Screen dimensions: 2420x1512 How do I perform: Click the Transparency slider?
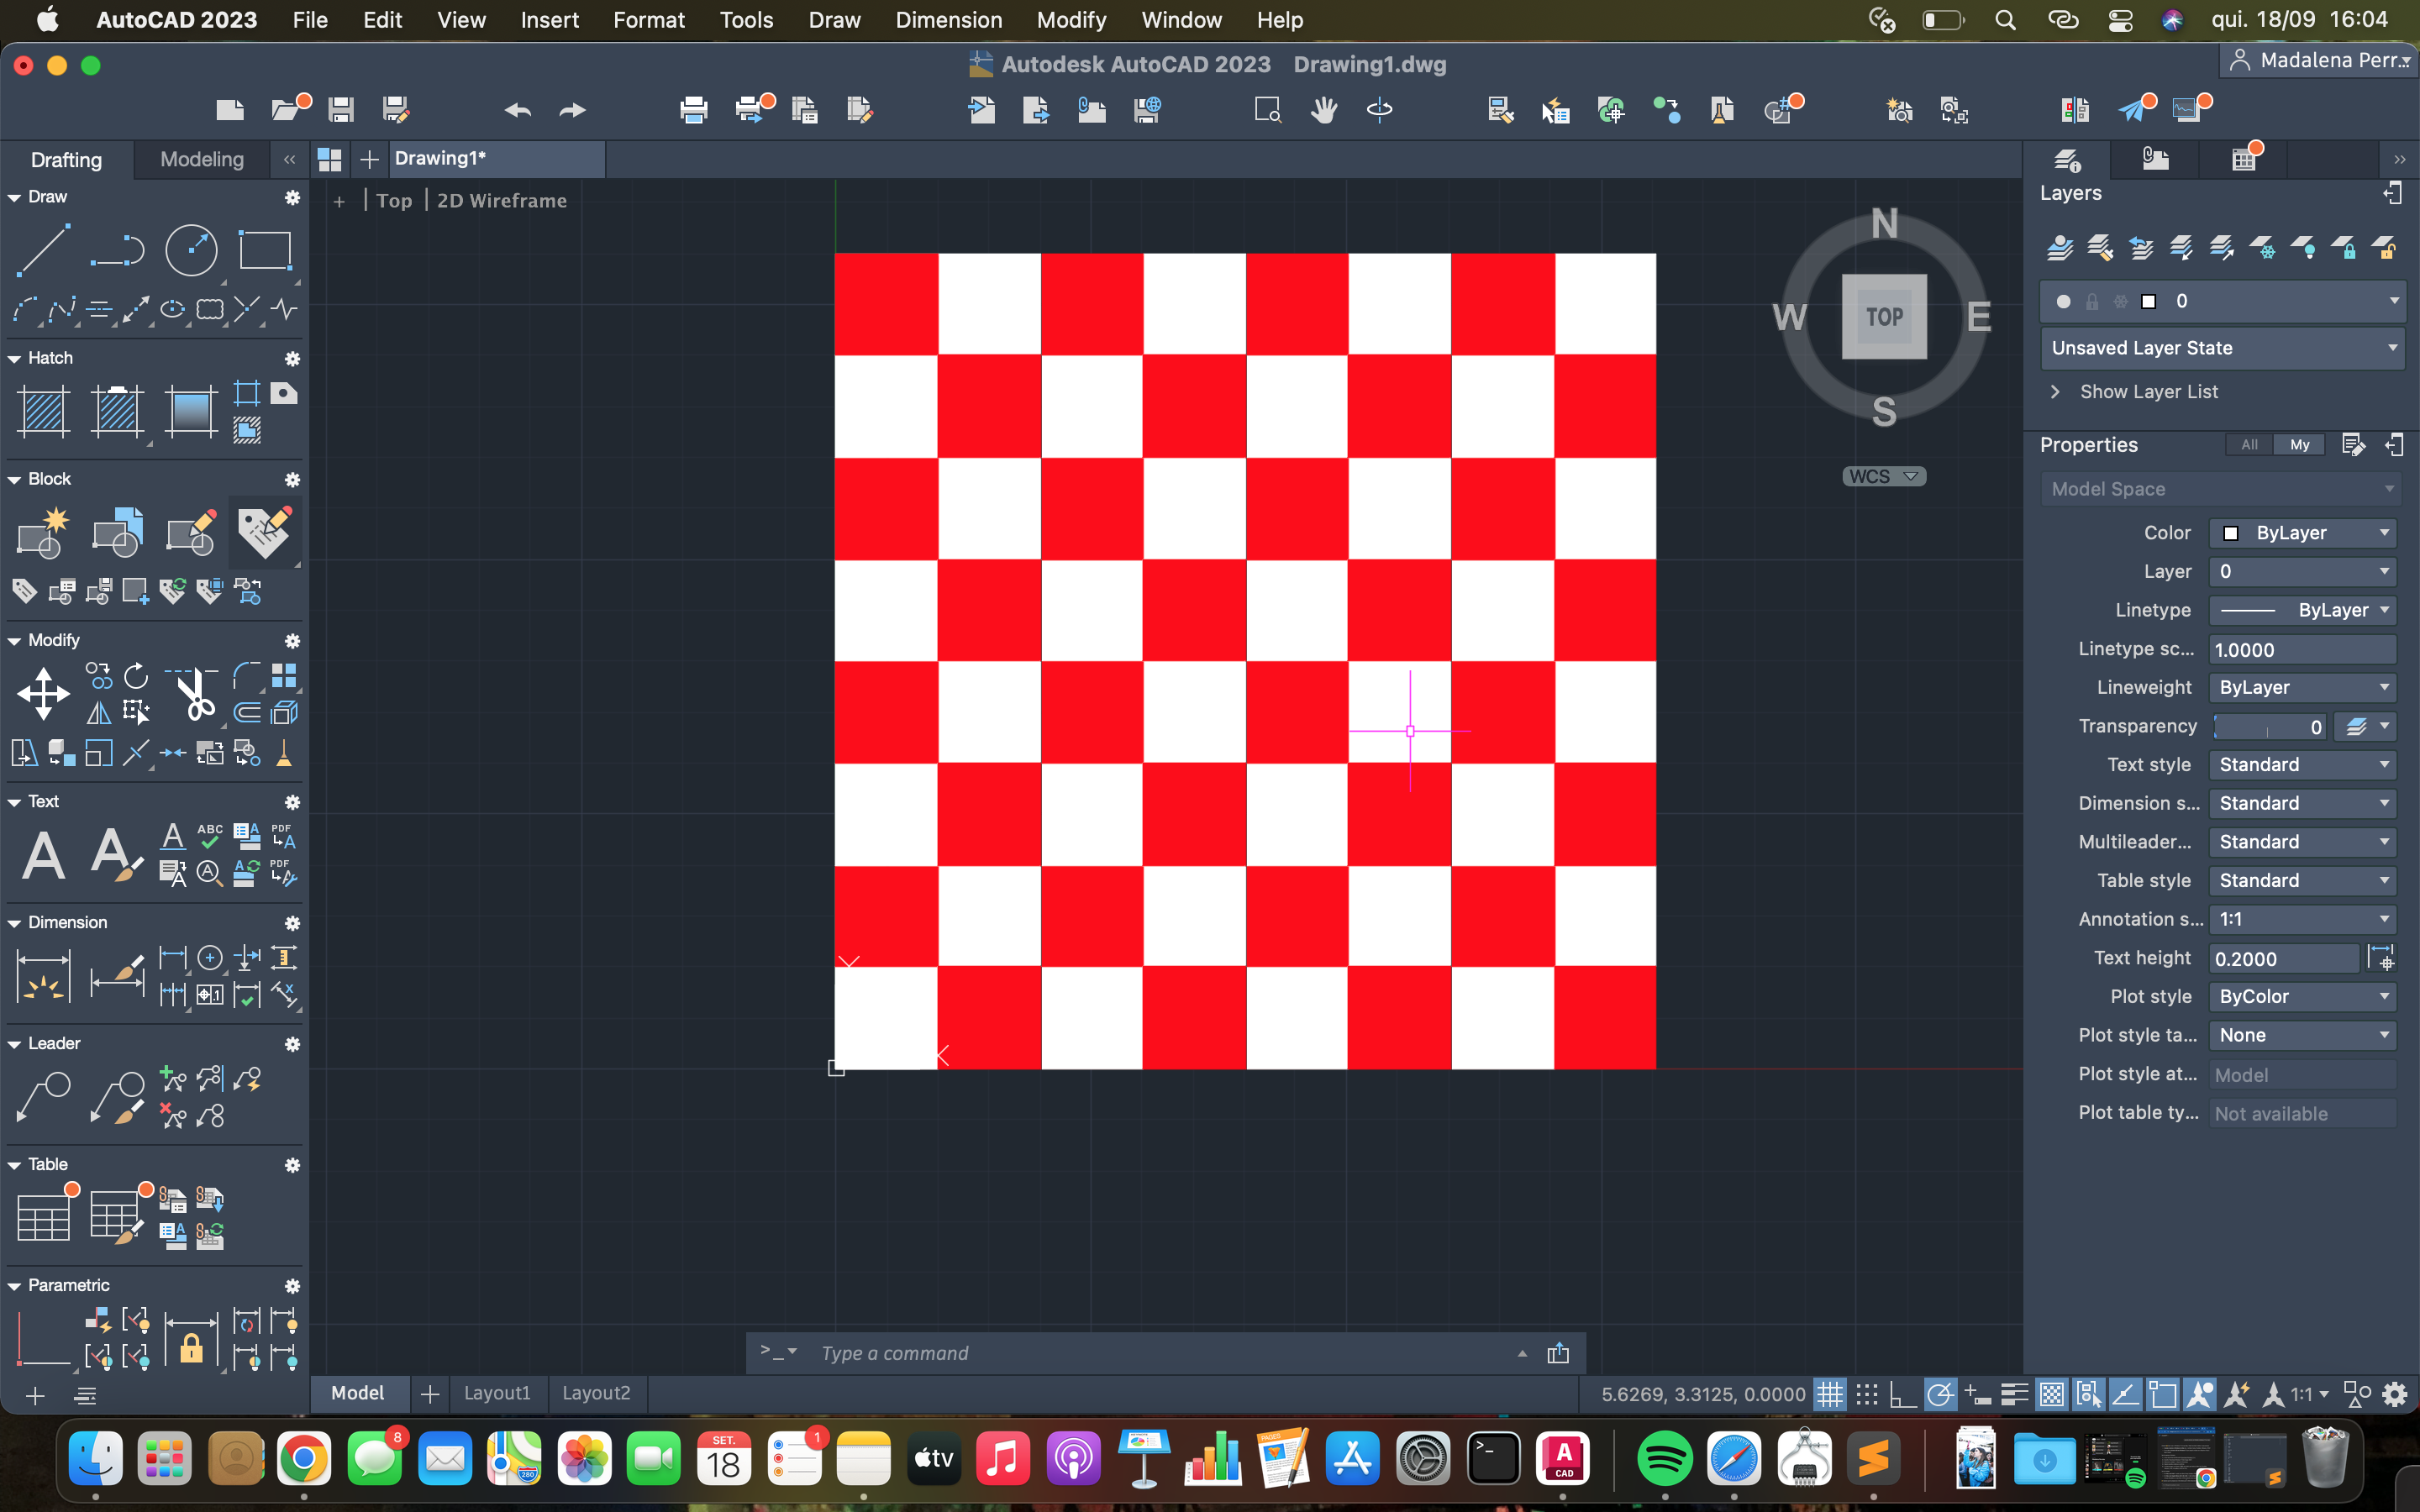coord(2268,727)
